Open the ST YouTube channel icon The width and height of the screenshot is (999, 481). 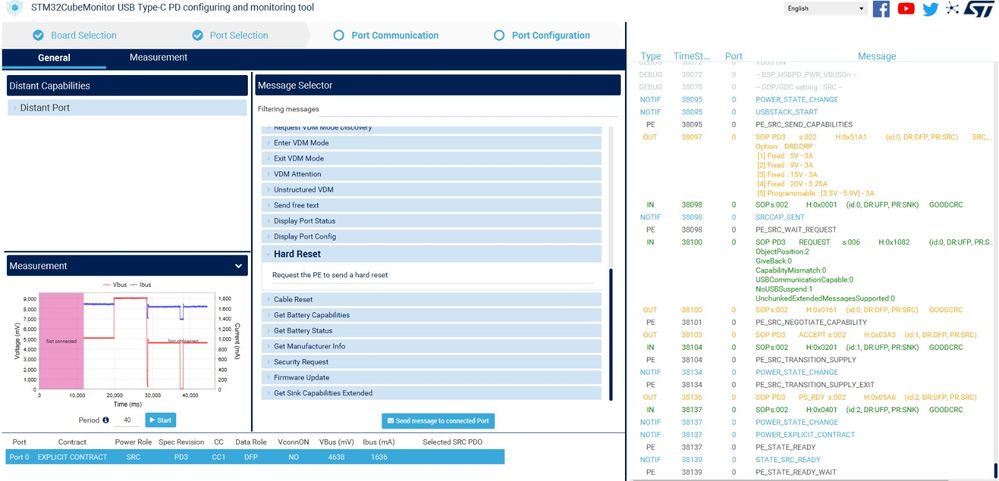point(906,9)
